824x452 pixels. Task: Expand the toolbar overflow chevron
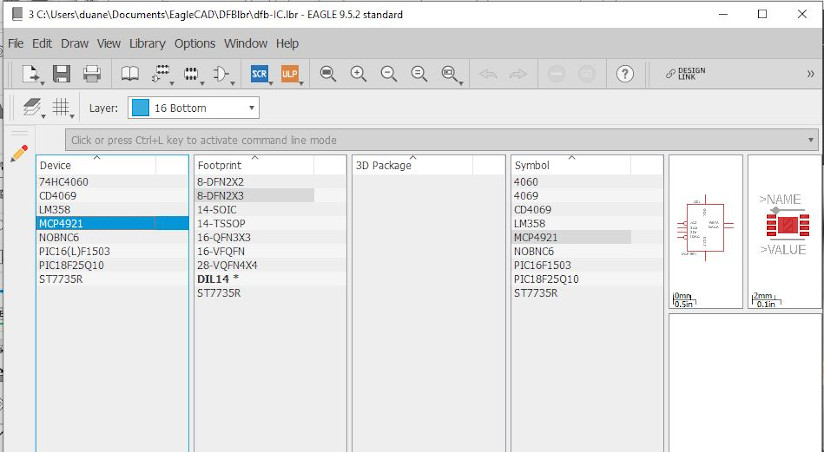(x=810, y=74)
